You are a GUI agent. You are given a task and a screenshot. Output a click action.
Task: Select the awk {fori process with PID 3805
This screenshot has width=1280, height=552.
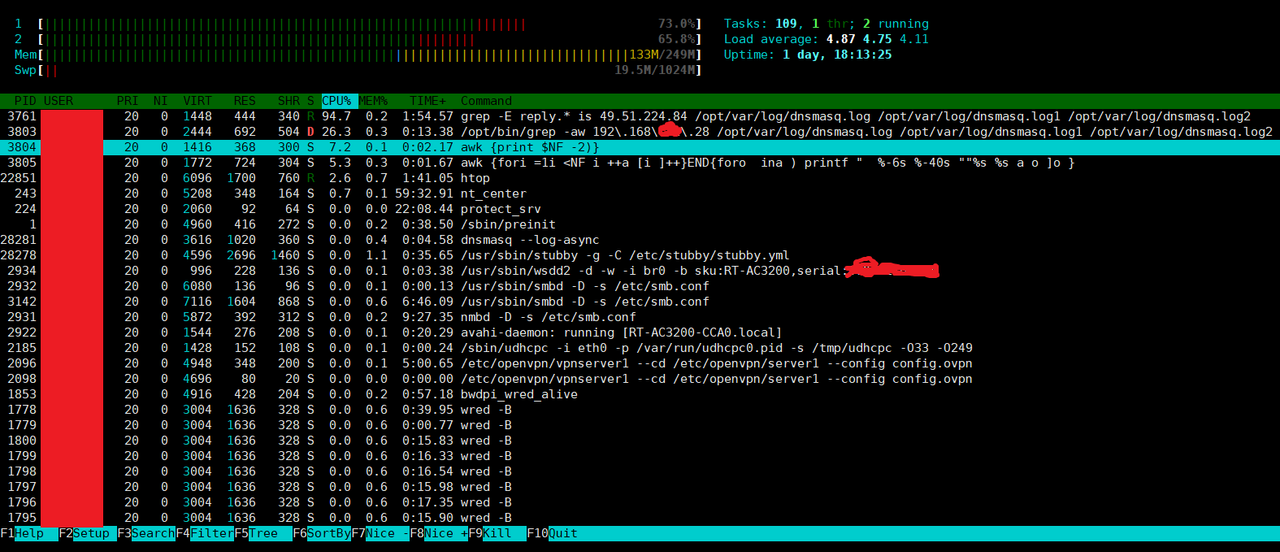[640, 163]
